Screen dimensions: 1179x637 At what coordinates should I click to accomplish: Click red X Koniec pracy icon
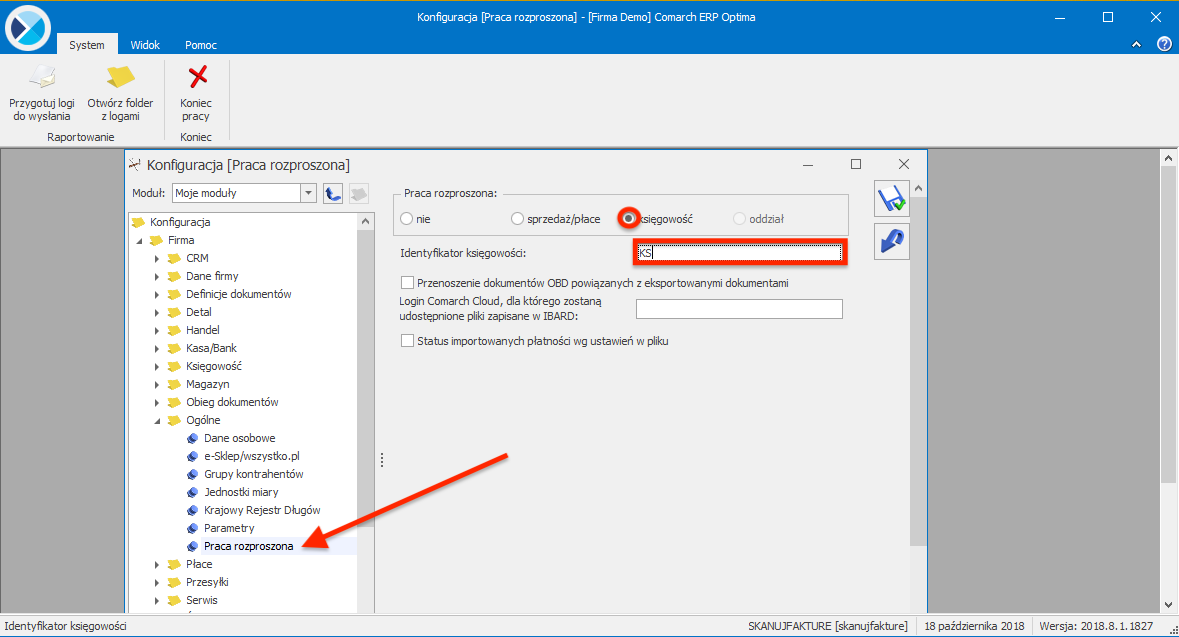(x=197, y=77)
